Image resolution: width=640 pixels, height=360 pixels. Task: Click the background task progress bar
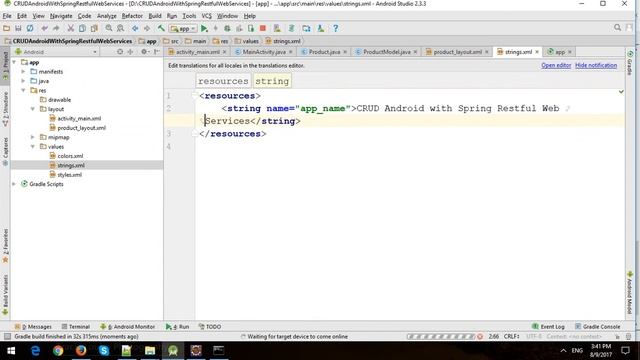441,336
